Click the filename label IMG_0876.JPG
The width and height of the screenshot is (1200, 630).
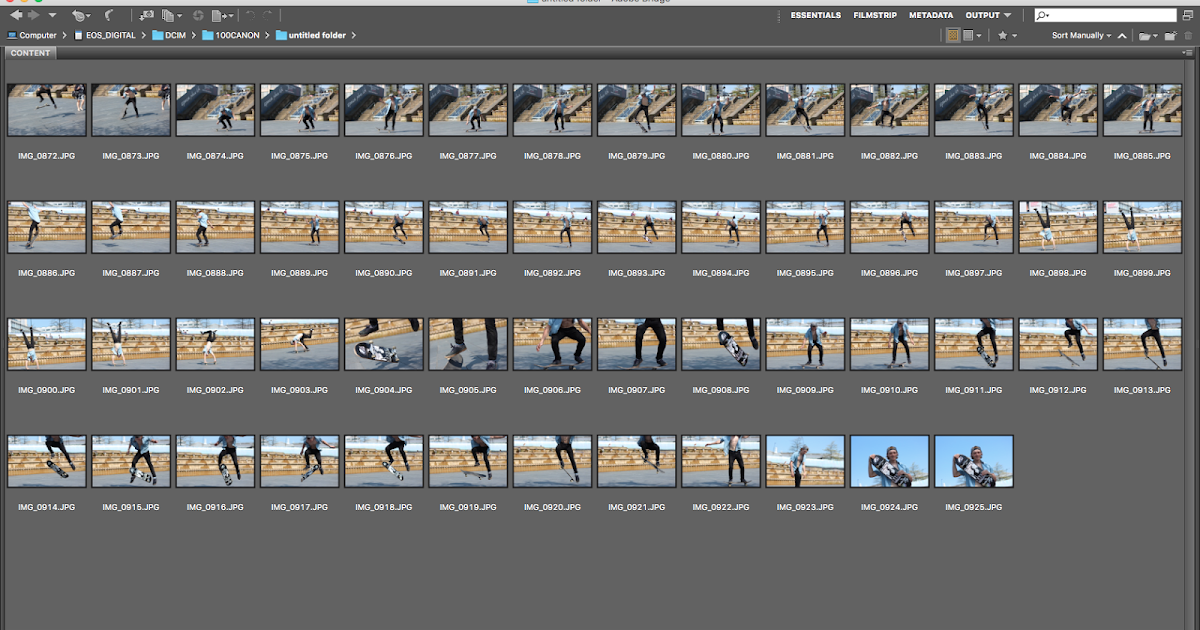point(384,156)
